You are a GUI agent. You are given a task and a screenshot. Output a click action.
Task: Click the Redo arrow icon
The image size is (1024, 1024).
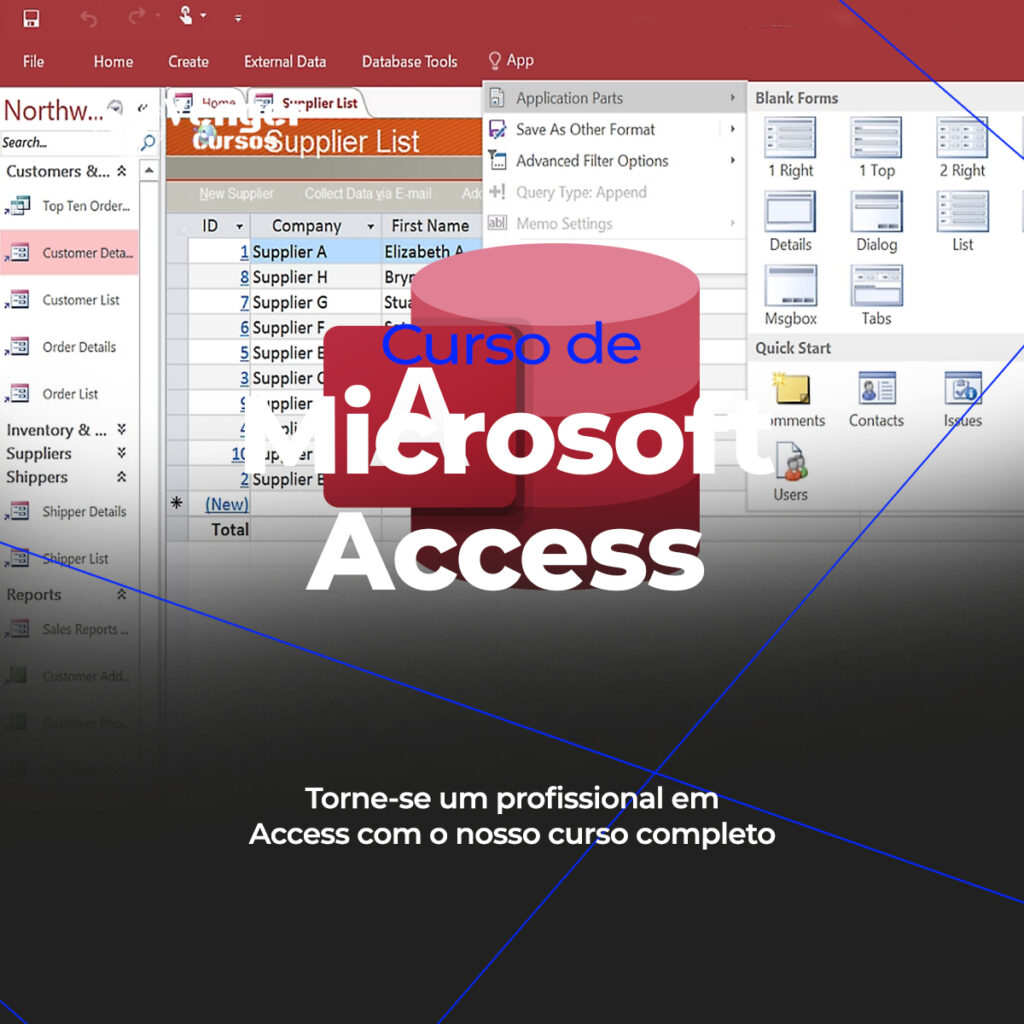pyautogui.click(x=136, y=16)
